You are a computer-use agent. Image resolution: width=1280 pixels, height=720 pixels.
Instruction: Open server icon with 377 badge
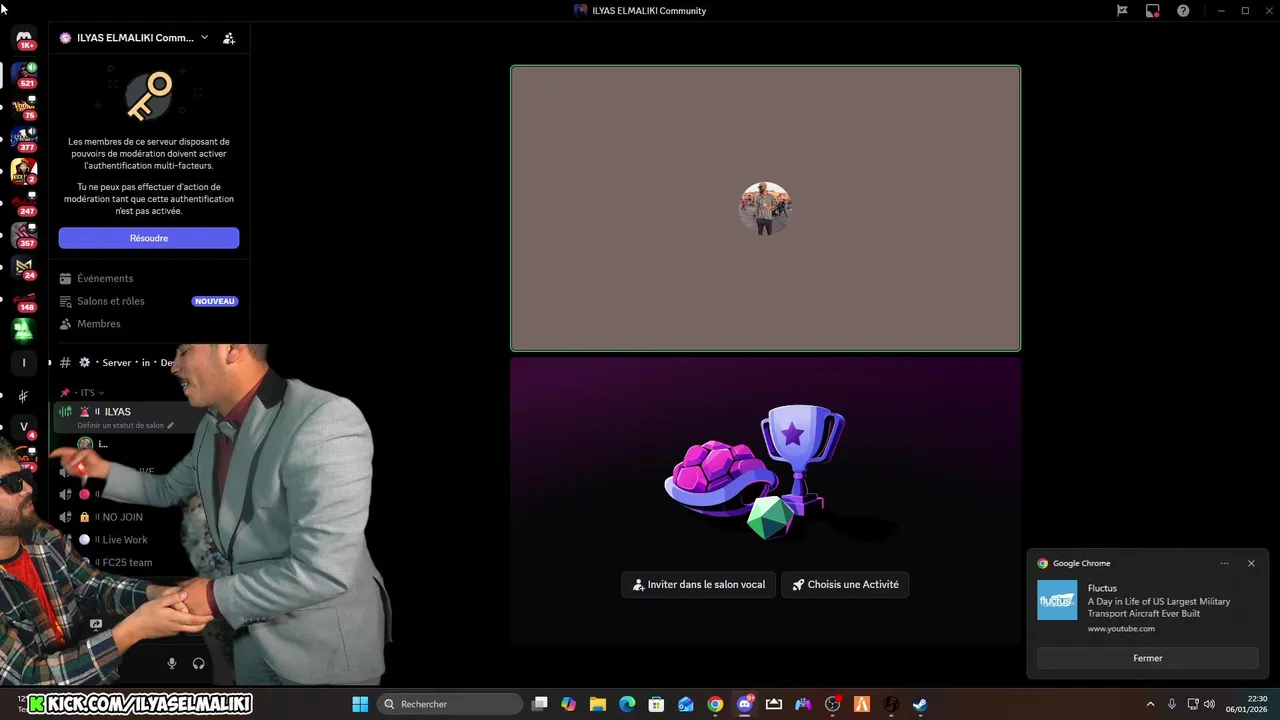pos(24,139)
